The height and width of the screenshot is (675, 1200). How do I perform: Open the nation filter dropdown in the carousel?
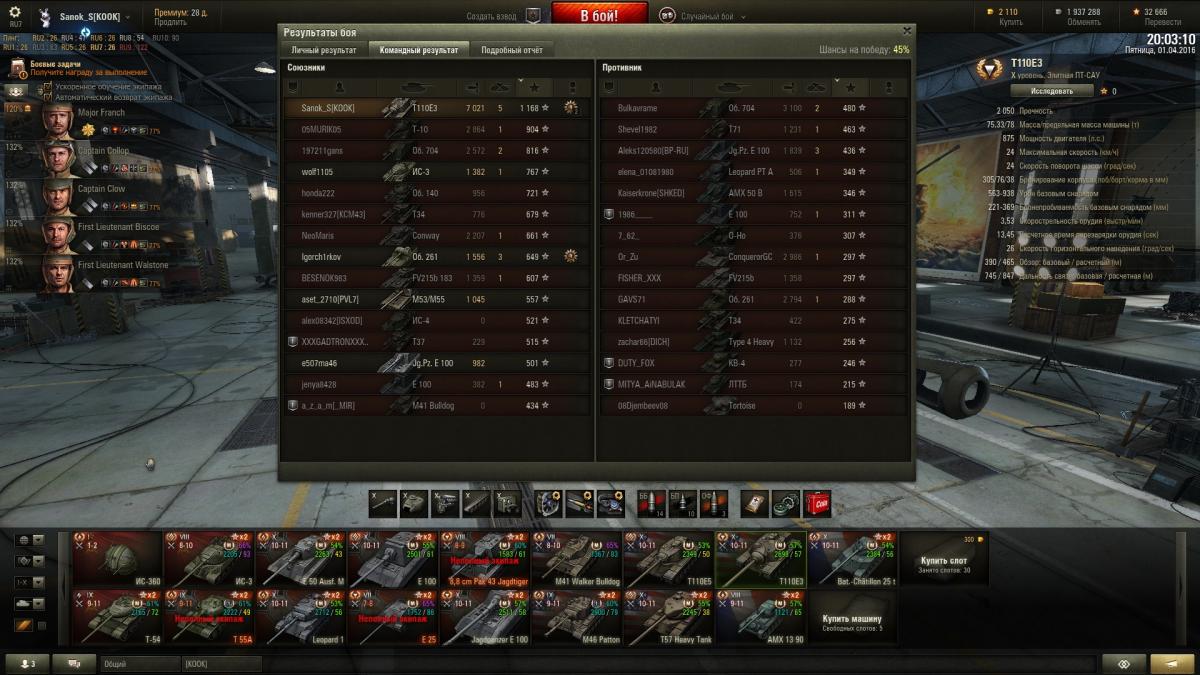(x=31, y=540)
